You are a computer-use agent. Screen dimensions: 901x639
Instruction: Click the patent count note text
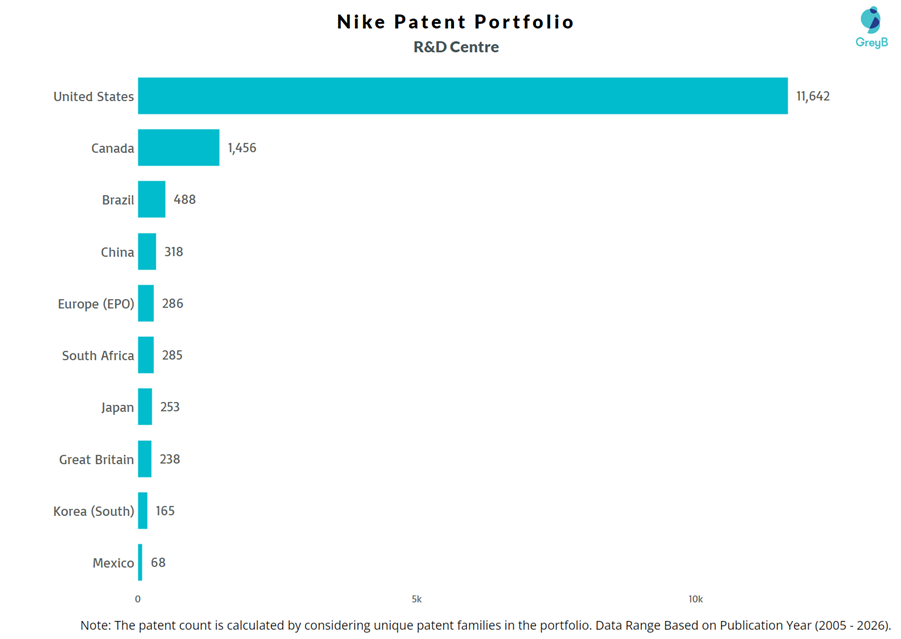(x=485, y=625)
